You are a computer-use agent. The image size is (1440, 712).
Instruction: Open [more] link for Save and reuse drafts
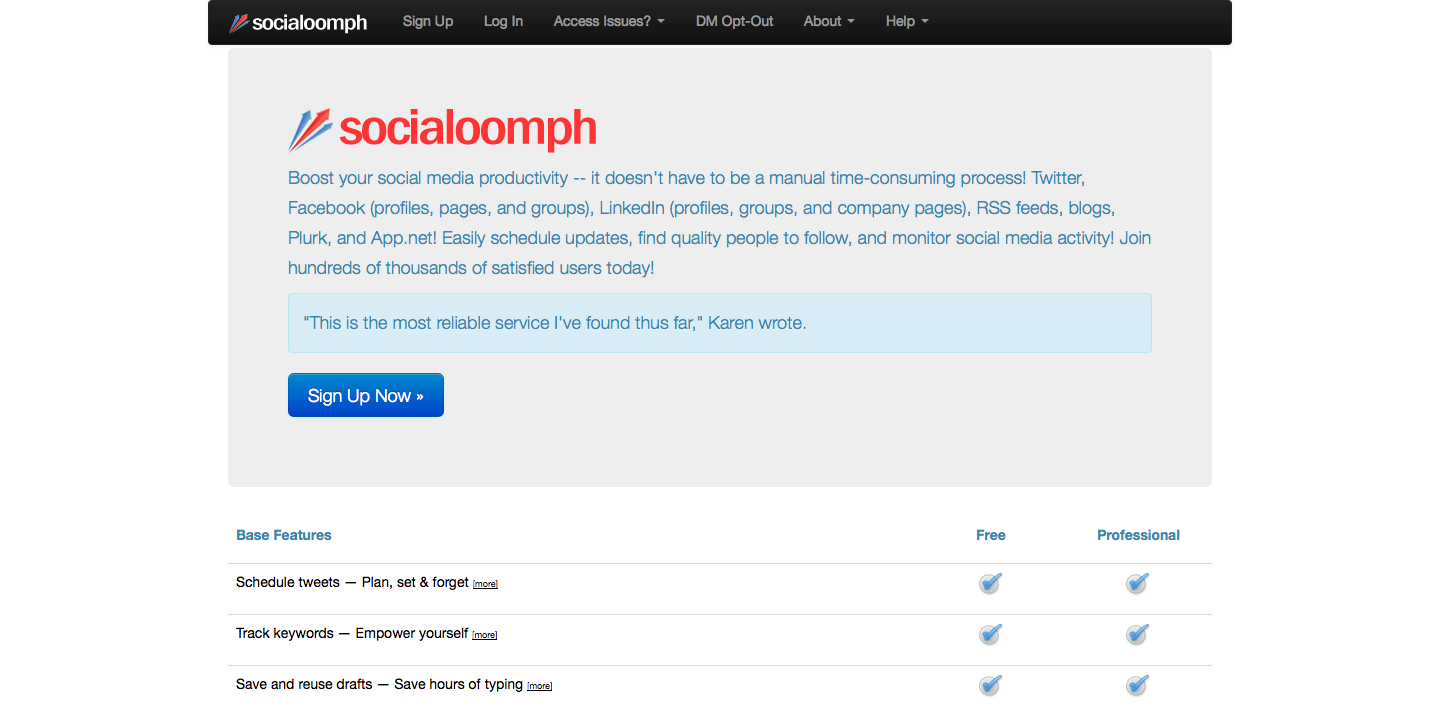tap(539, 686)
